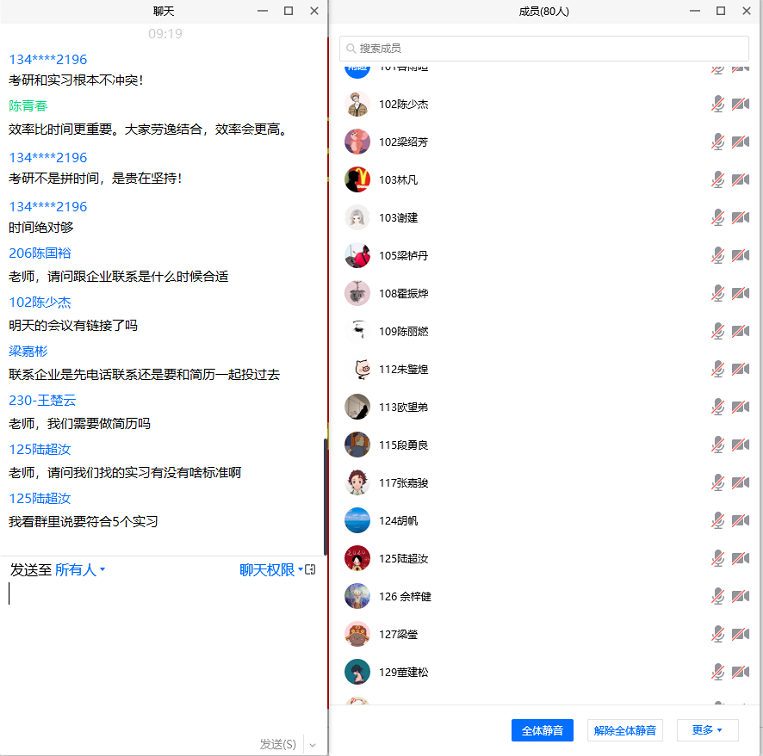Toggle video for 129董建松
763x756 pixels.
[740, 672]
